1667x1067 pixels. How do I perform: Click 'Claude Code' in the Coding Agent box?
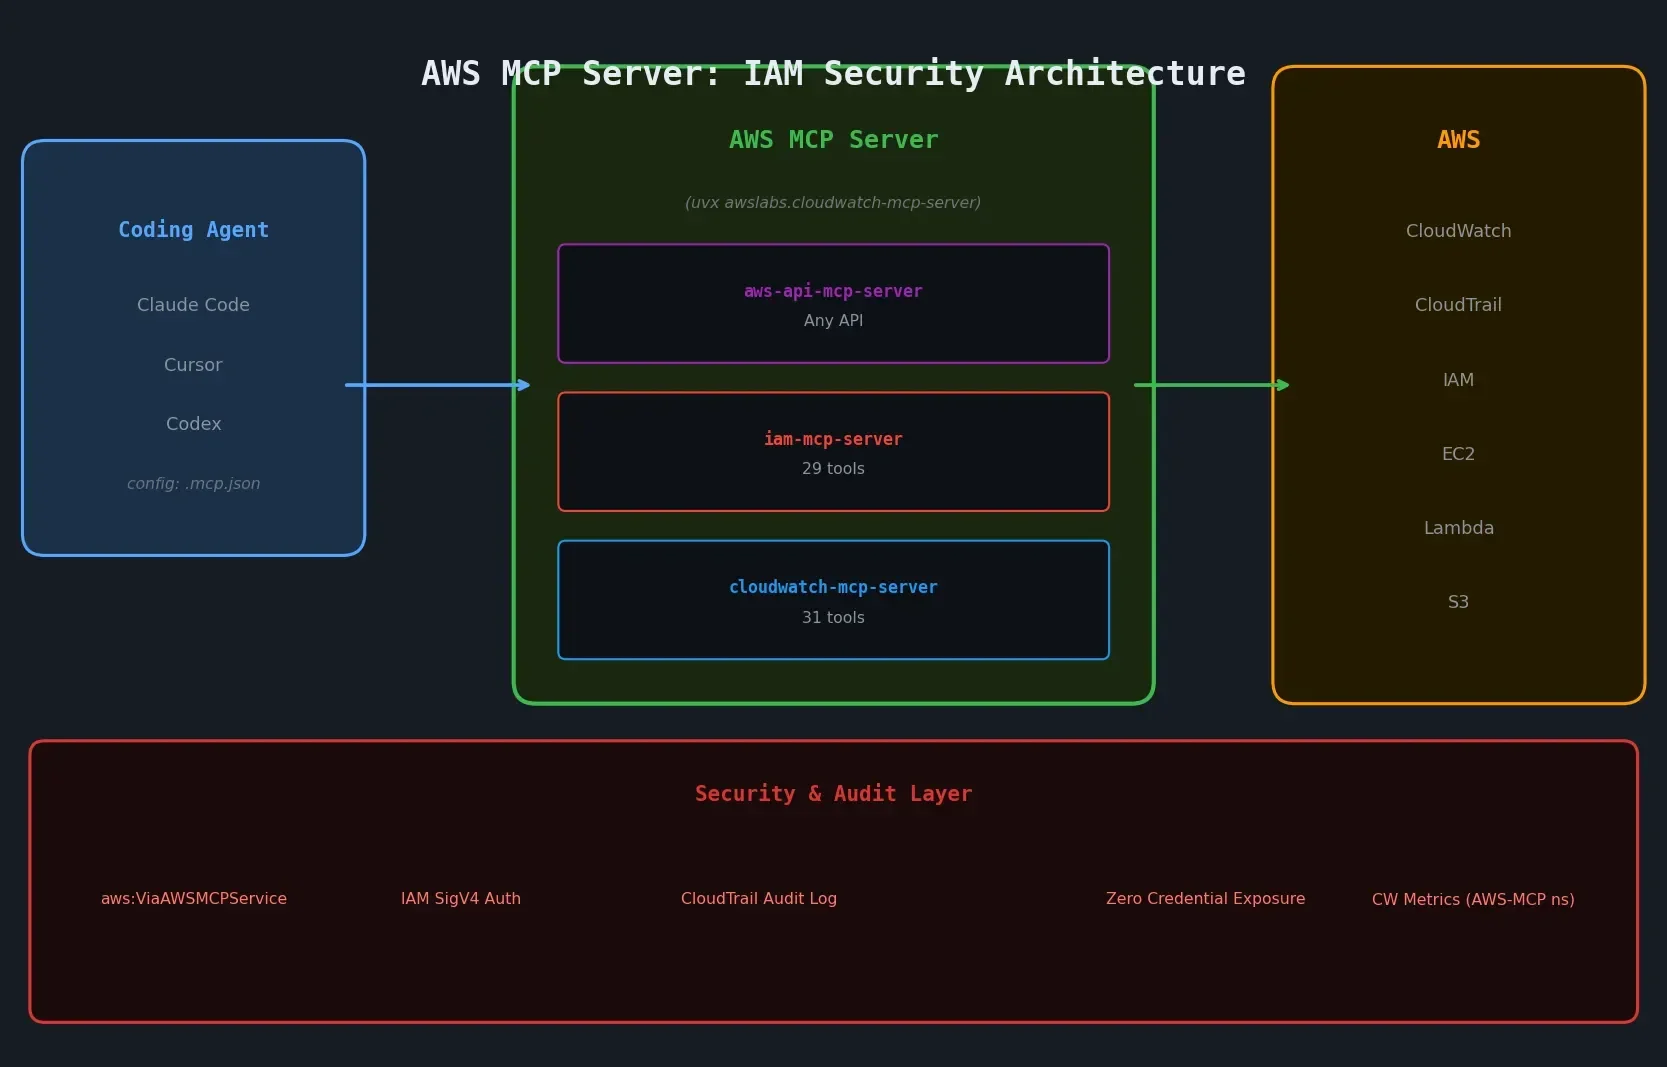pyautogui.click(x=193, y=305)
